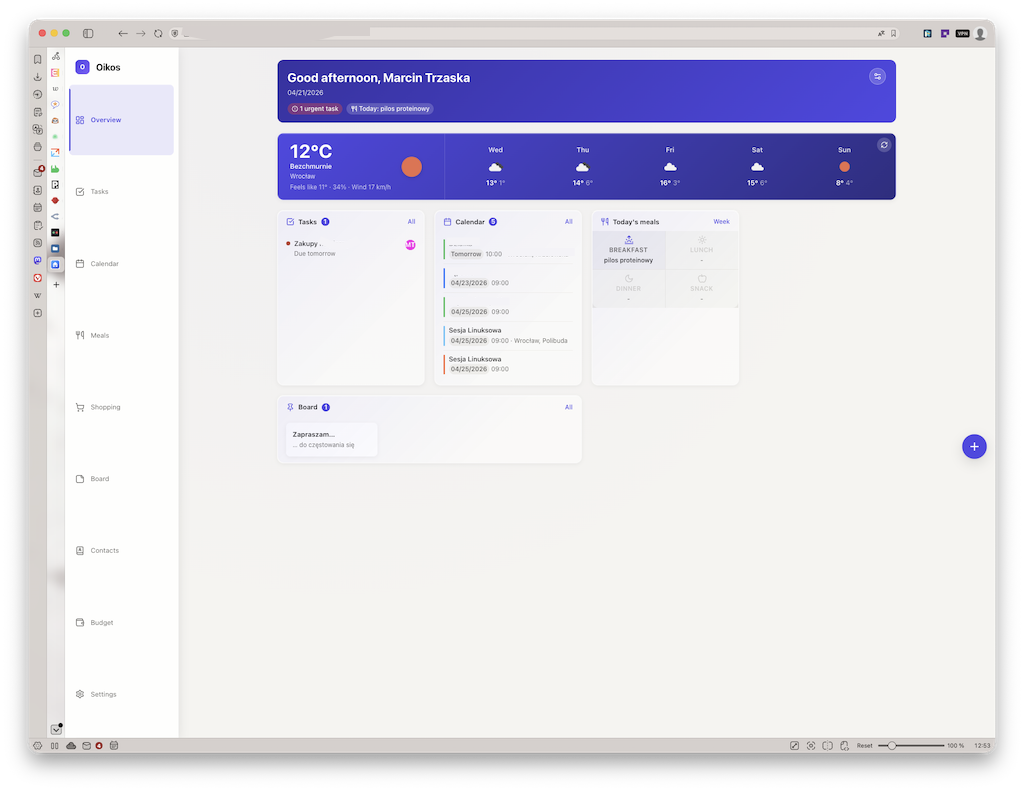
Task: Open the Feeds panel icon
Action: click(x=37, y=243)
